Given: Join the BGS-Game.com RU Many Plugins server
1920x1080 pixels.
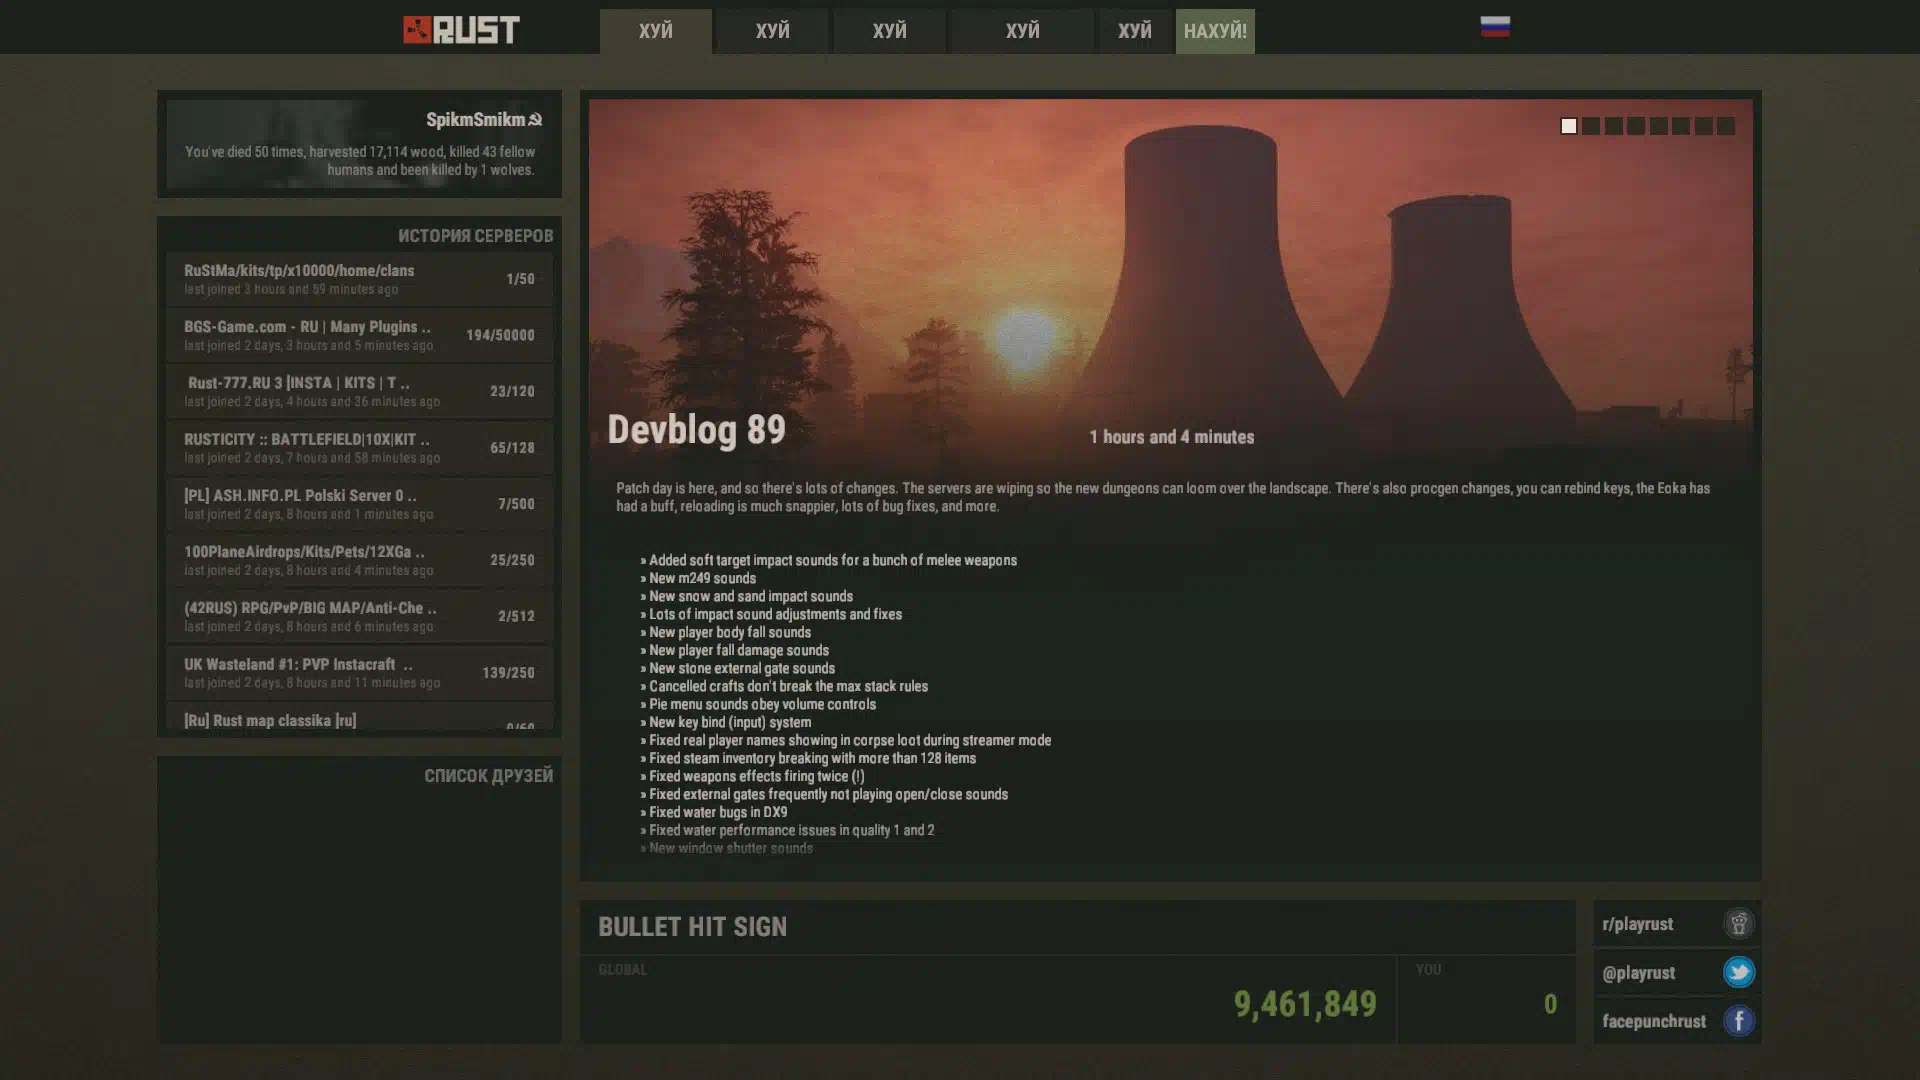Looking at the screenshot, I should coord(359,335).
